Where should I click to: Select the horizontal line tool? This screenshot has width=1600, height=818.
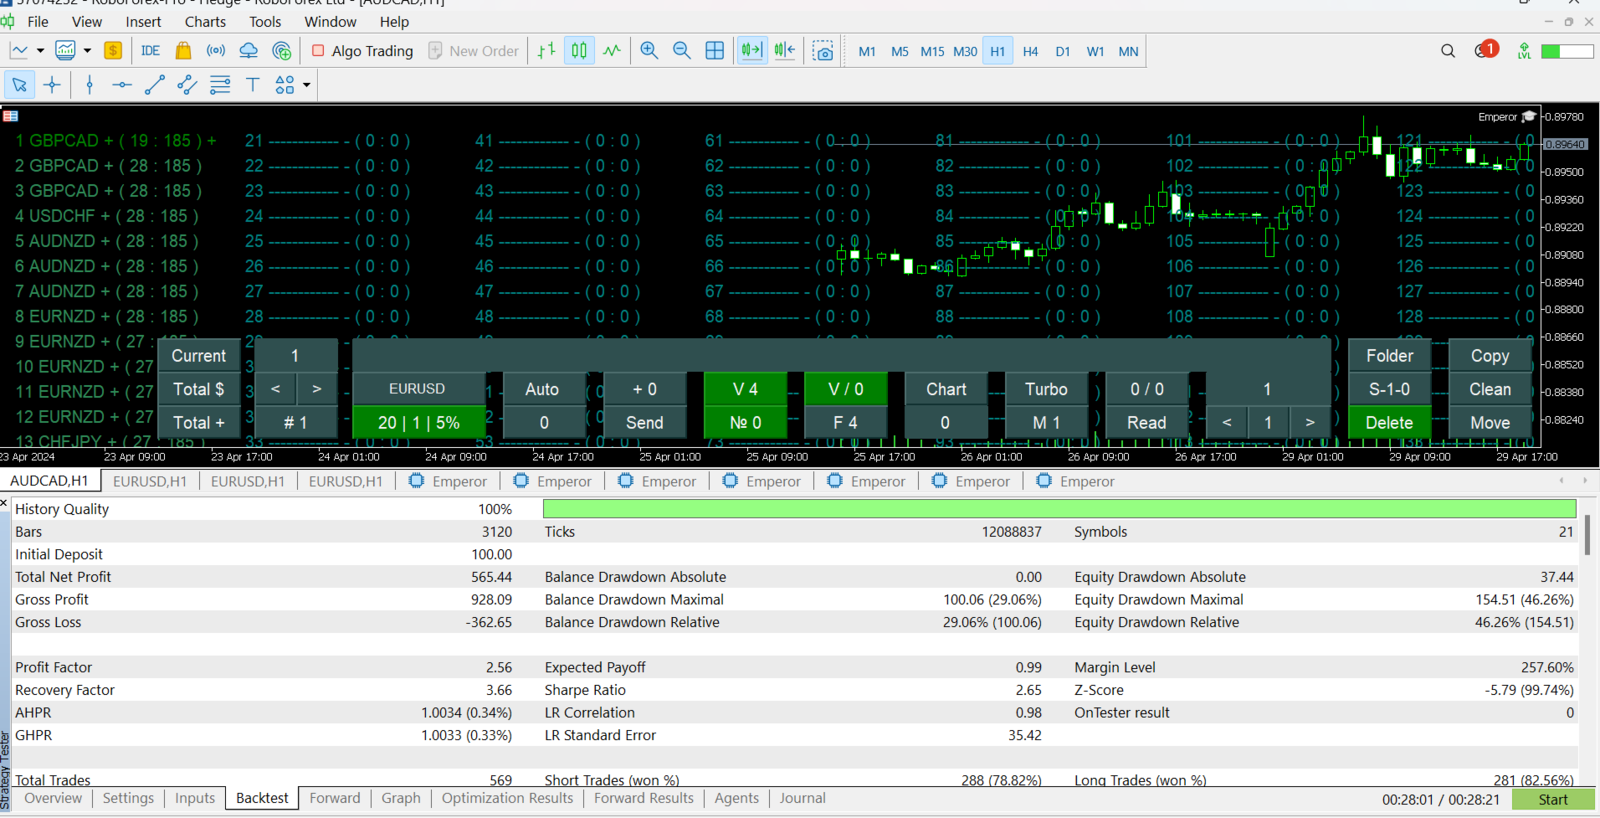click(122, 85)
